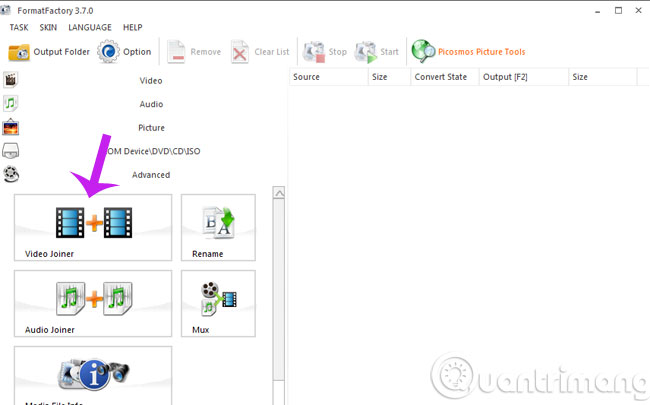The image size is (650, 405).
Task: Open the Picosmos Picture Tools link
Action: (x=482, y=52)
